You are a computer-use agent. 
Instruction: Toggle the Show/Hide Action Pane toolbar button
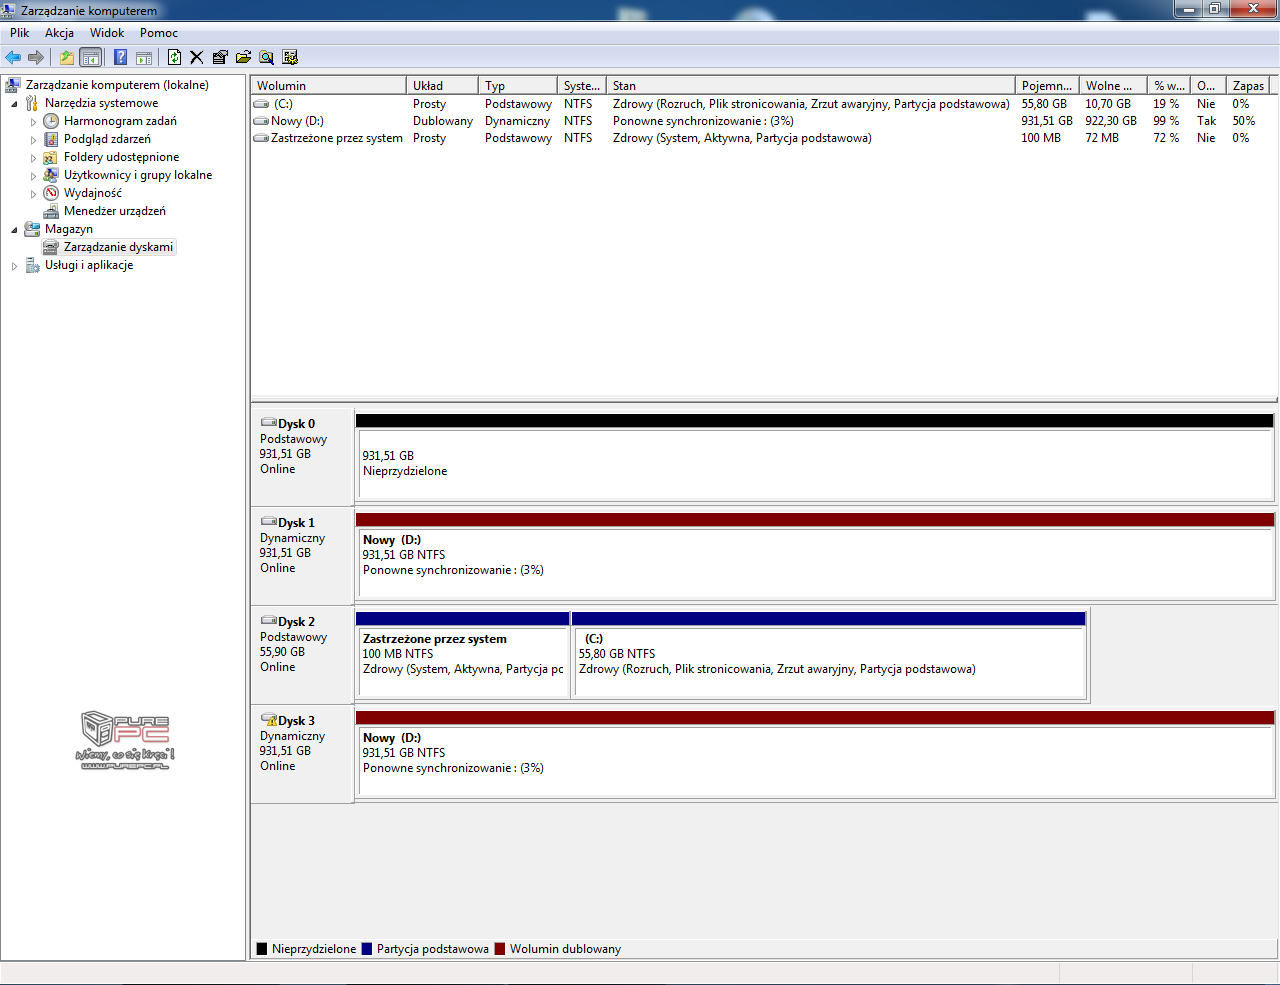pos(144,57)
